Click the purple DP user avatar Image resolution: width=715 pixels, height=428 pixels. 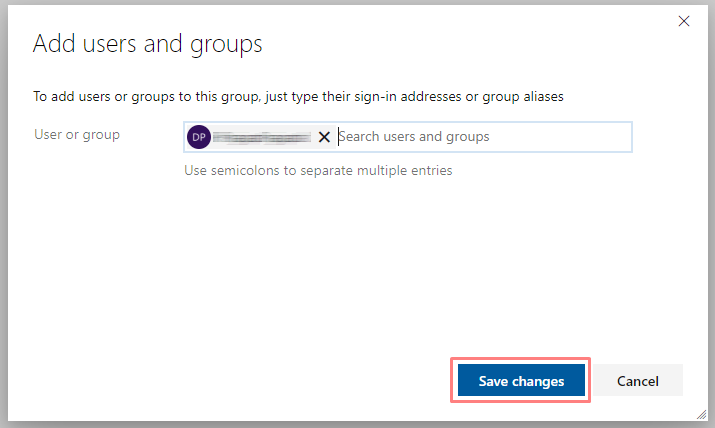[199, 137]
